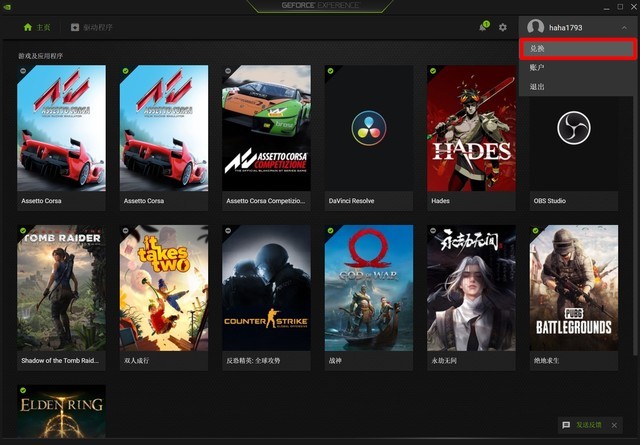Expand the haha1793 account dropdown

(623, 27)
